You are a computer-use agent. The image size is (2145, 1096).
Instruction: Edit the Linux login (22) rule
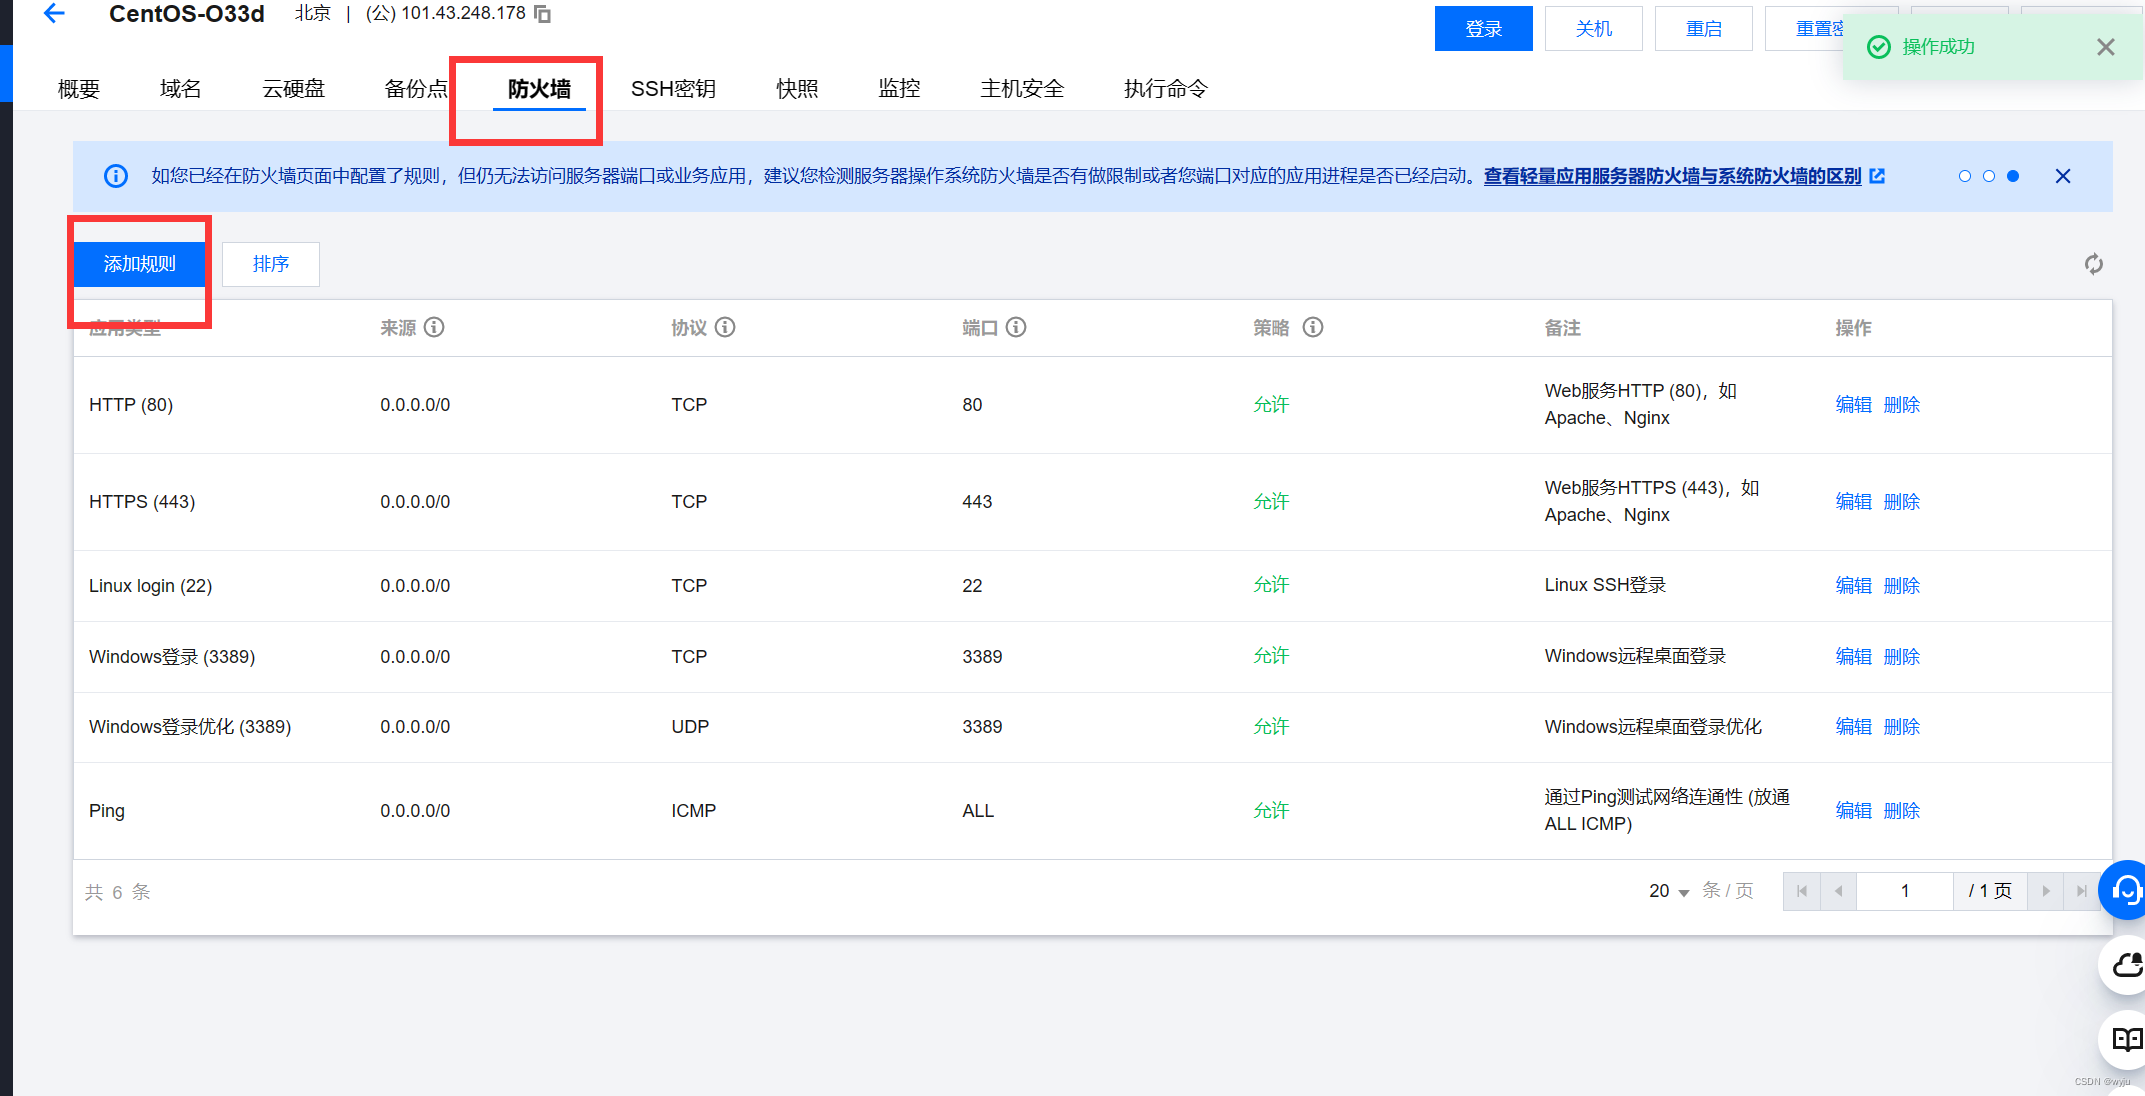[1853, 586]
